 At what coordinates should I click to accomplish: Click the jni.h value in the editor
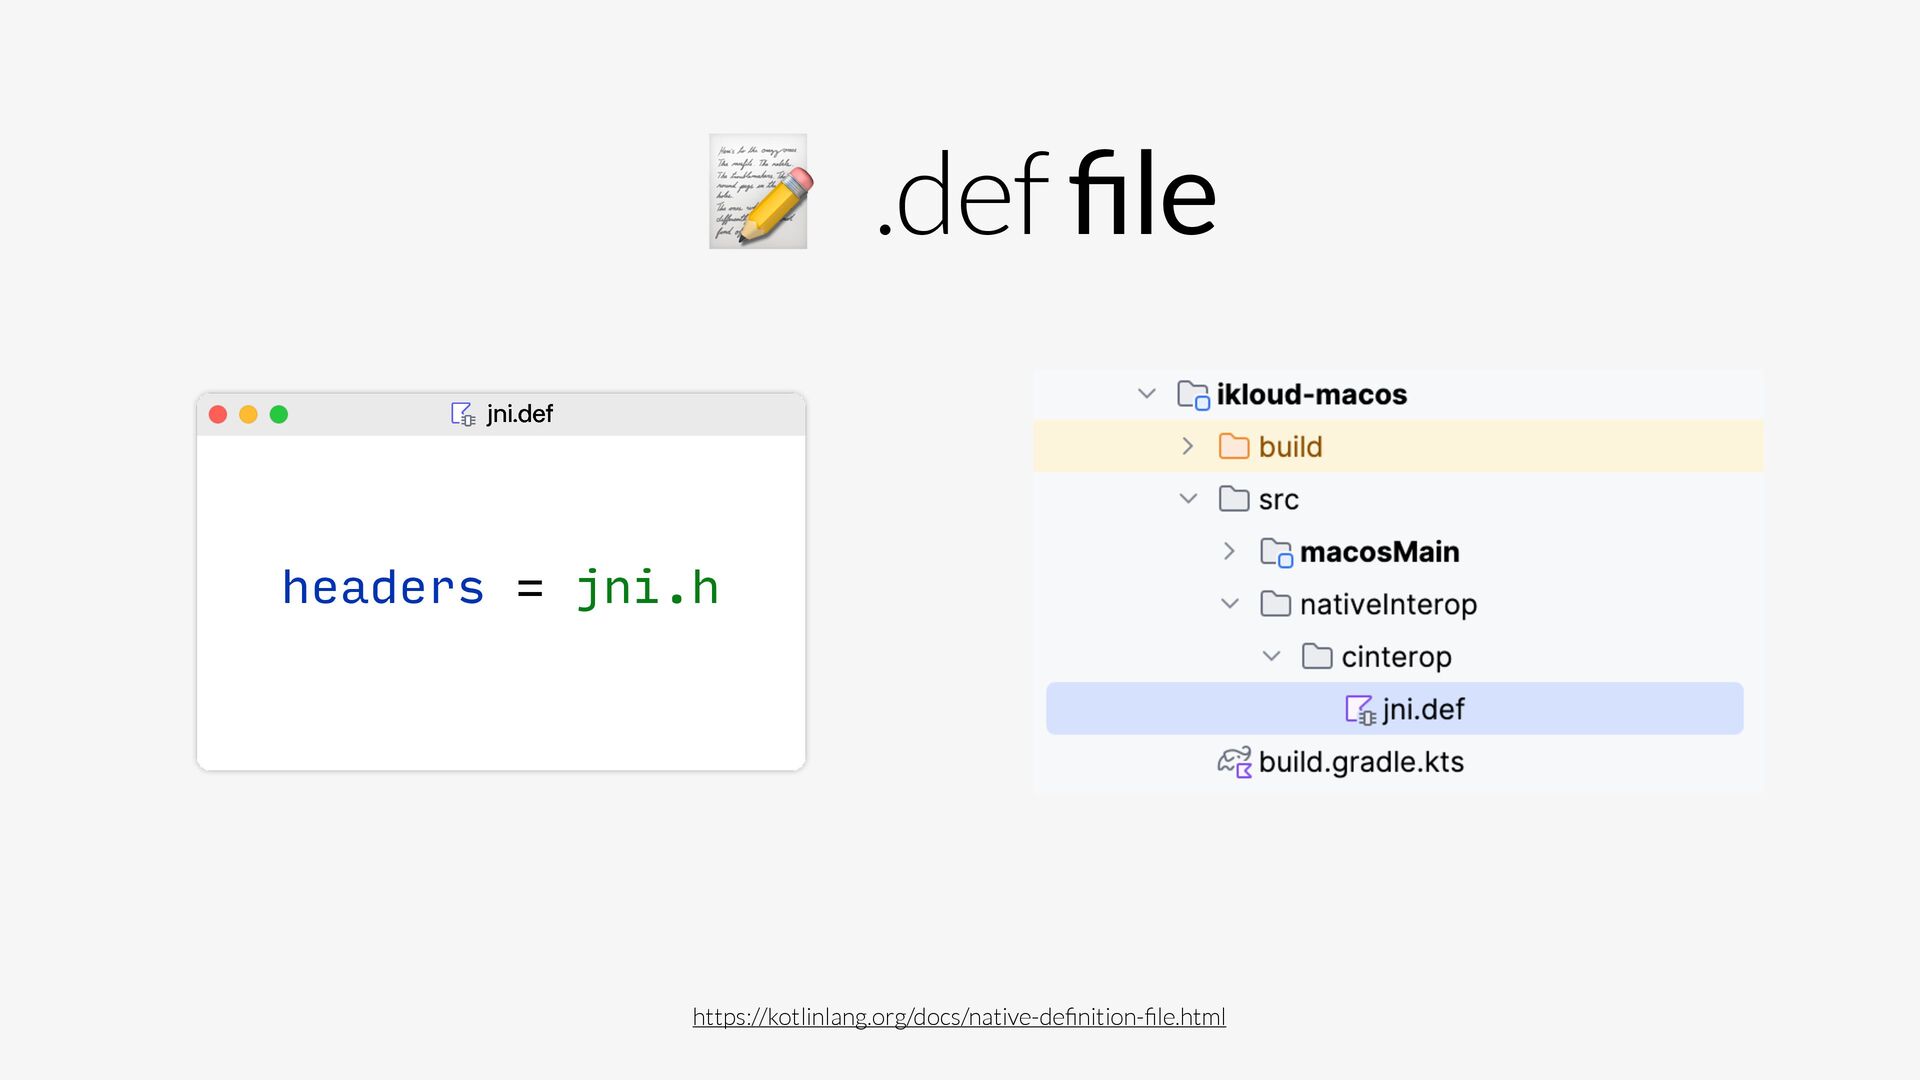click(647, 588)
